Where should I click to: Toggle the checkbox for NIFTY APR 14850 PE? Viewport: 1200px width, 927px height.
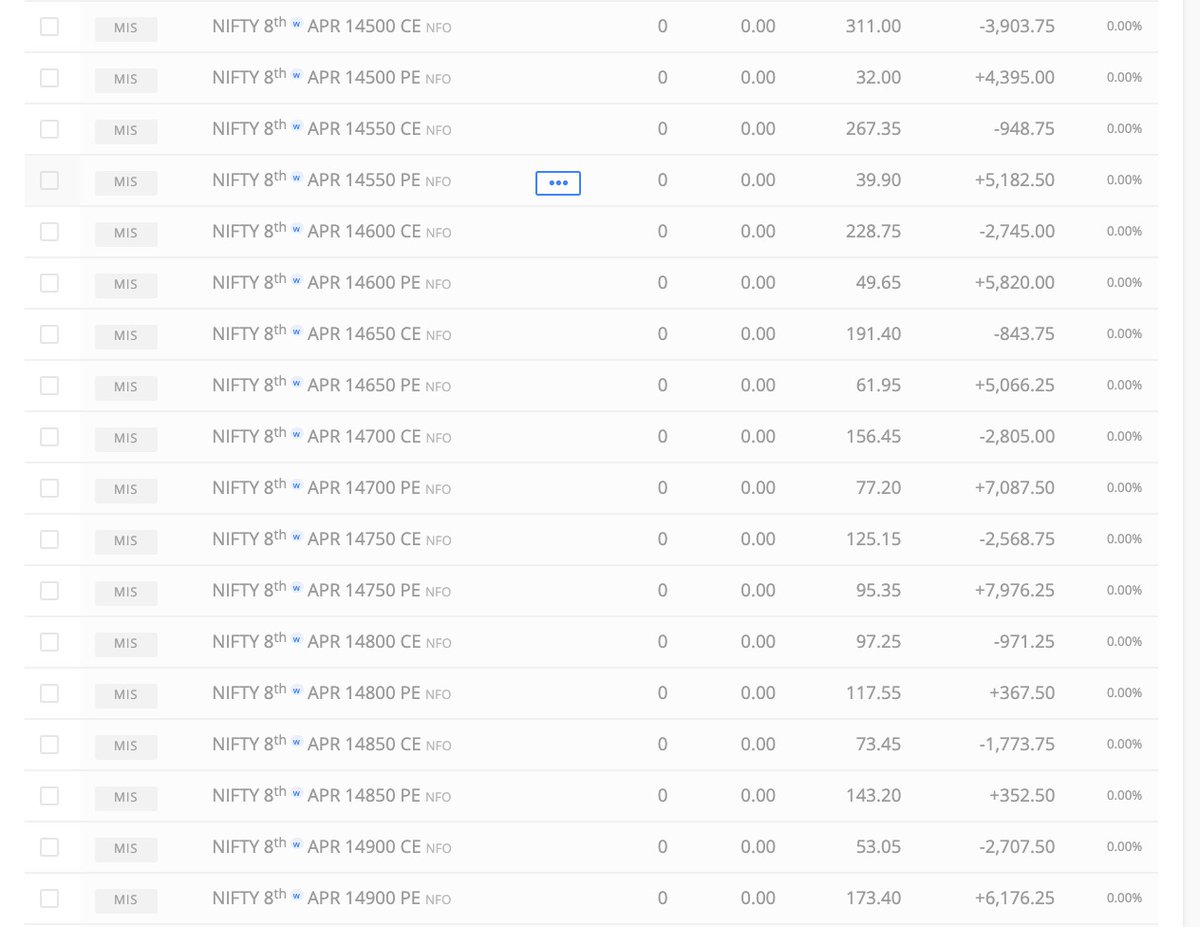(49, 796)
